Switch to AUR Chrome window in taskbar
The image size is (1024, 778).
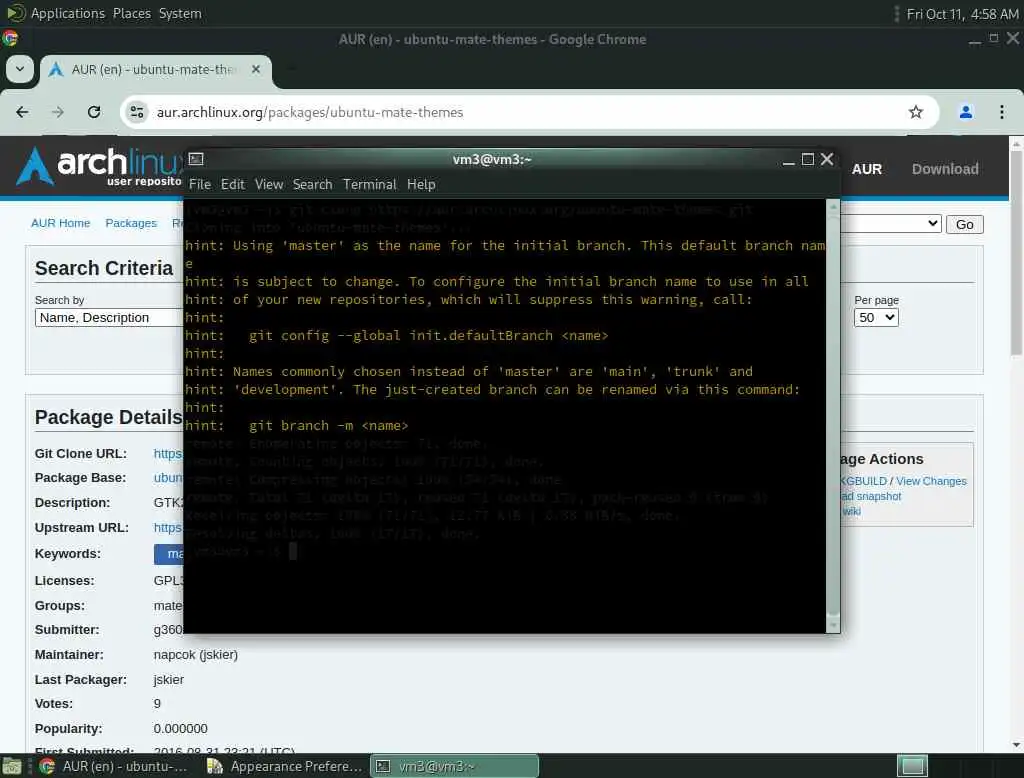pyautogui.click(x=114, y=766)
